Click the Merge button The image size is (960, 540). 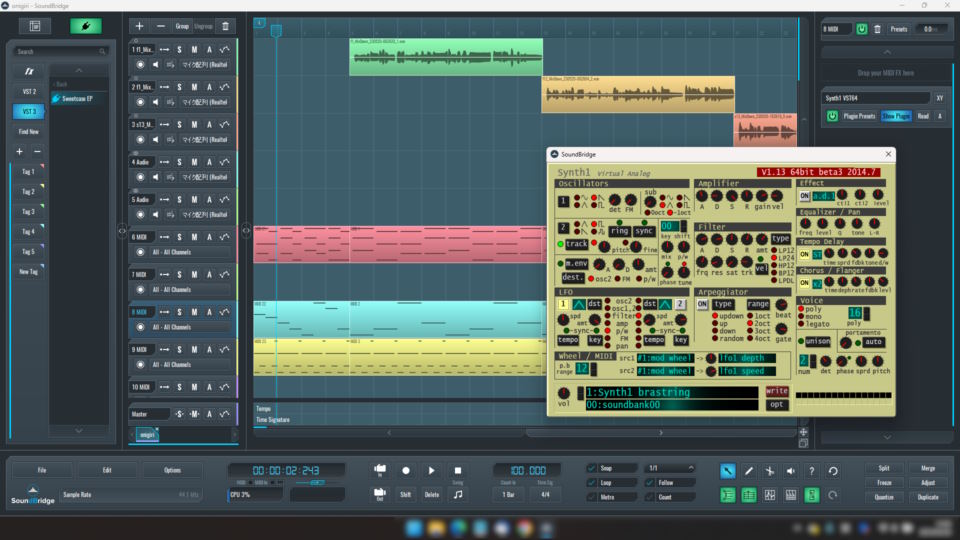(928, 468)
